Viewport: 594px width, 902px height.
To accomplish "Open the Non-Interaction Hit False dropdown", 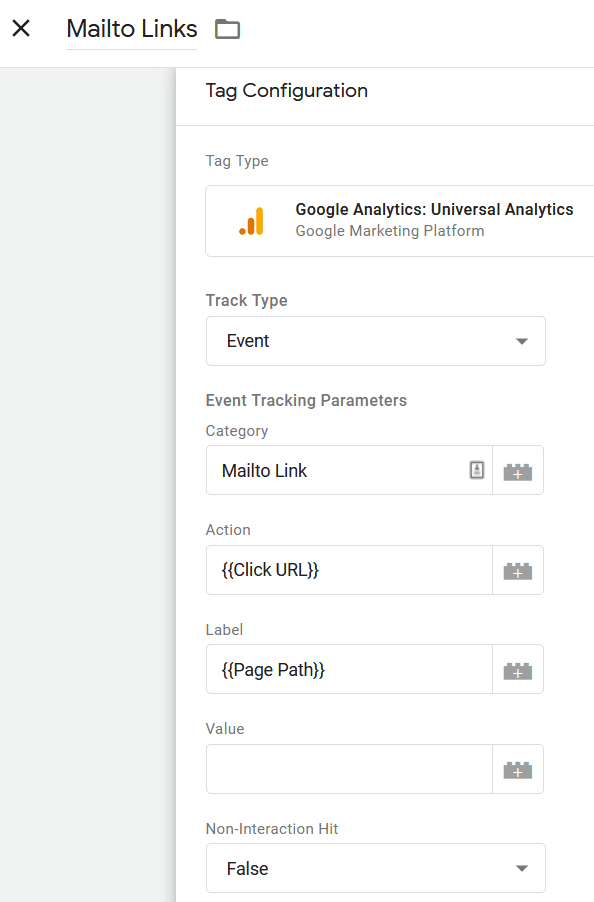I will pos(375,868).
